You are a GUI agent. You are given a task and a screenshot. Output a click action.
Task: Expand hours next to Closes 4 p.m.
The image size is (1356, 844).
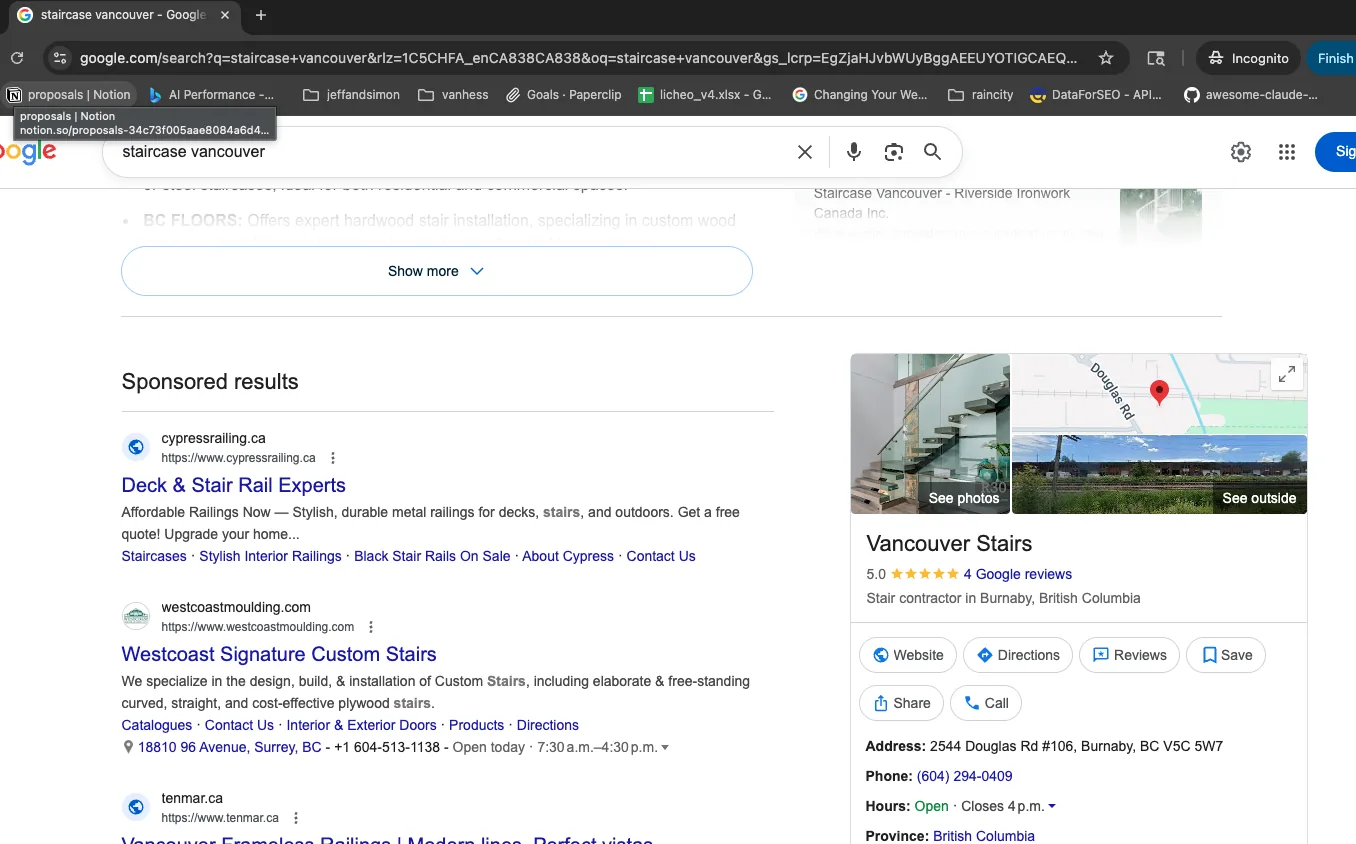[1051, 807]
